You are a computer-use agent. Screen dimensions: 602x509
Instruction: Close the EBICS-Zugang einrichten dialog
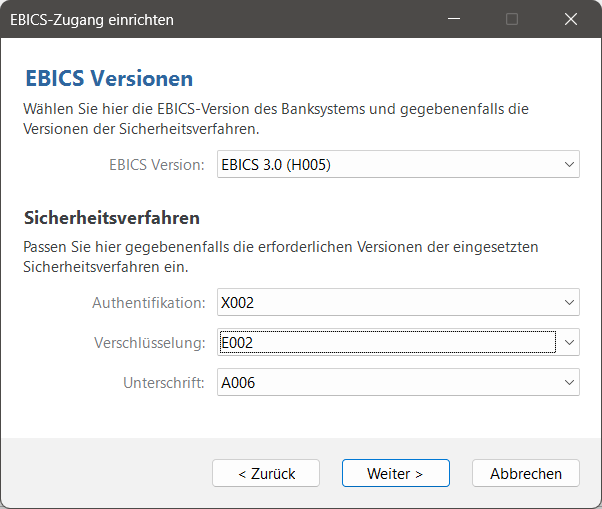[571, 19]
